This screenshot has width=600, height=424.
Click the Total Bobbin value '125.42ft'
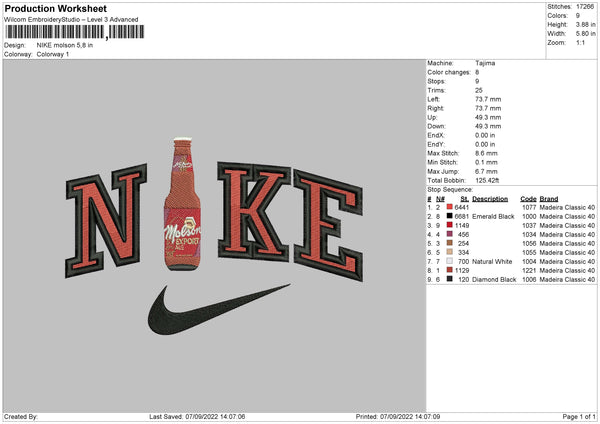(x=487, y=180)
